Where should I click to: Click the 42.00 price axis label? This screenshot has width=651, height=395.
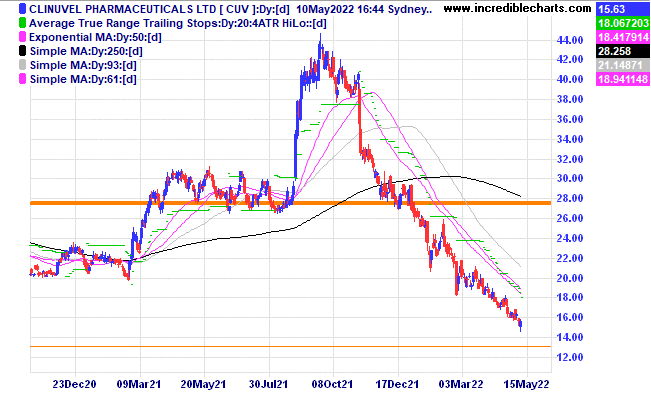(x=570, y=59)
